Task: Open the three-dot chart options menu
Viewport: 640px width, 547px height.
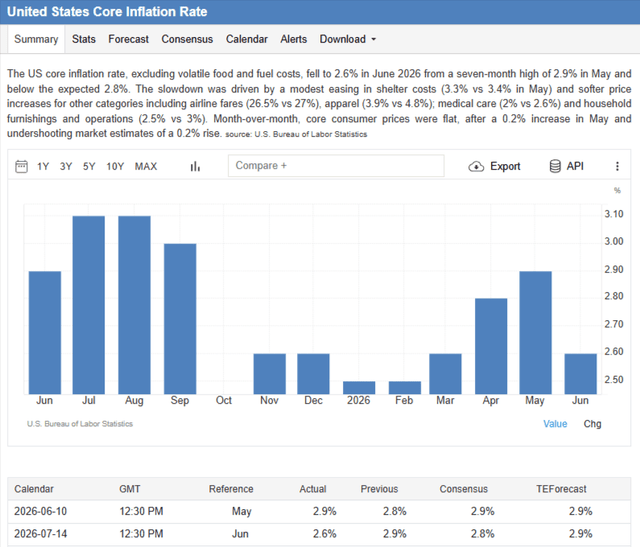Action: [x=617, y=166]
